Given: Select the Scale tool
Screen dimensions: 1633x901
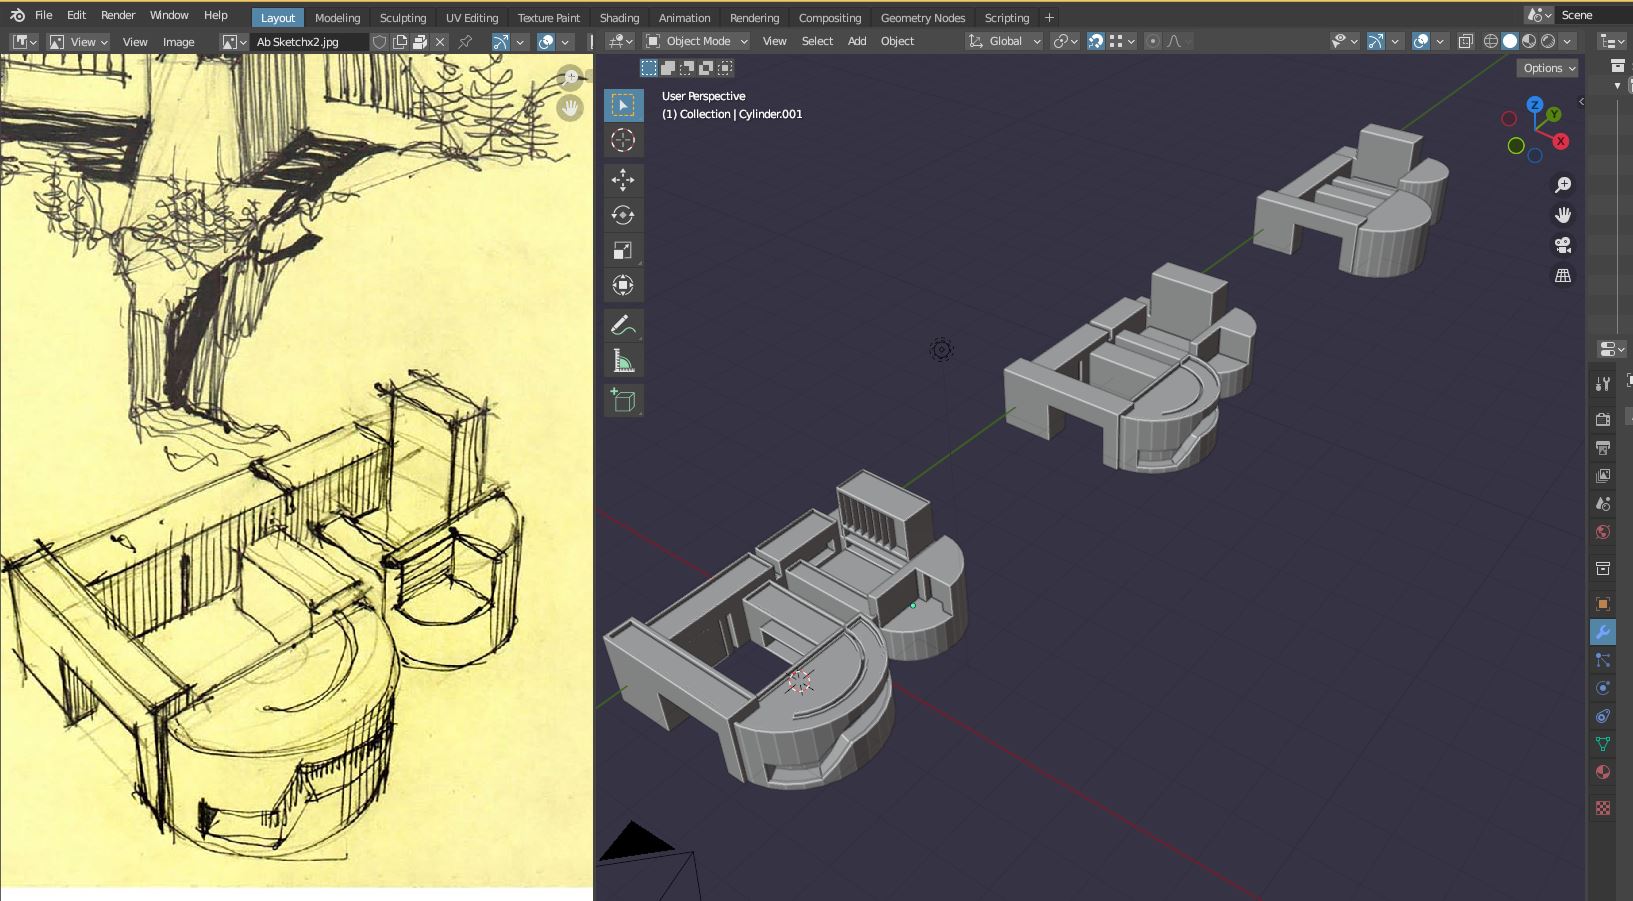Looking at the screenshot, I should click(623, 250).
